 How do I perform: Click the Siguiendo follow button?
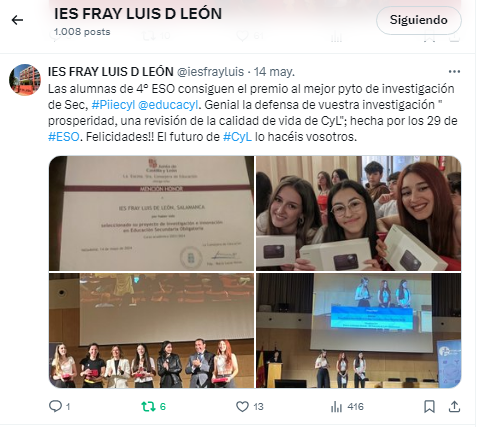pos(419,20)
